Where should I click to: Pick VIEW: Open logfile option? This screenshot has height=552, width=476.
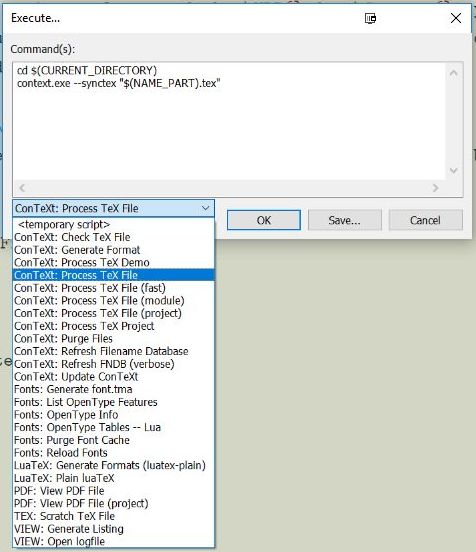(x=113, y=541)
